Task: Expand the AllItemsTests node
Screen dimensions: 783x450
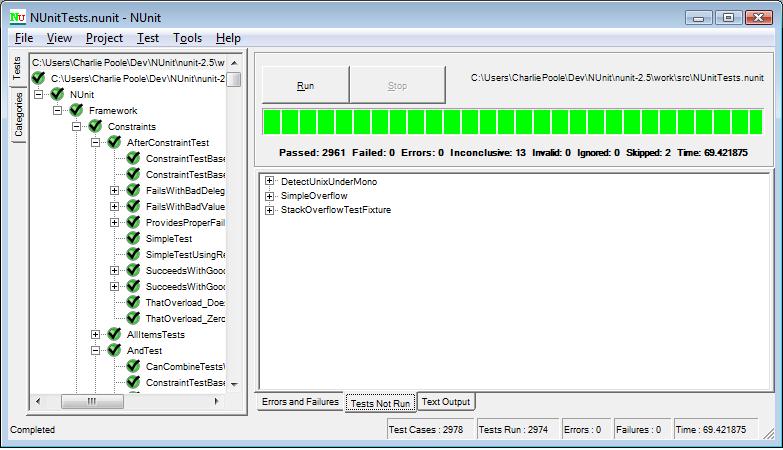Action: 95,334
